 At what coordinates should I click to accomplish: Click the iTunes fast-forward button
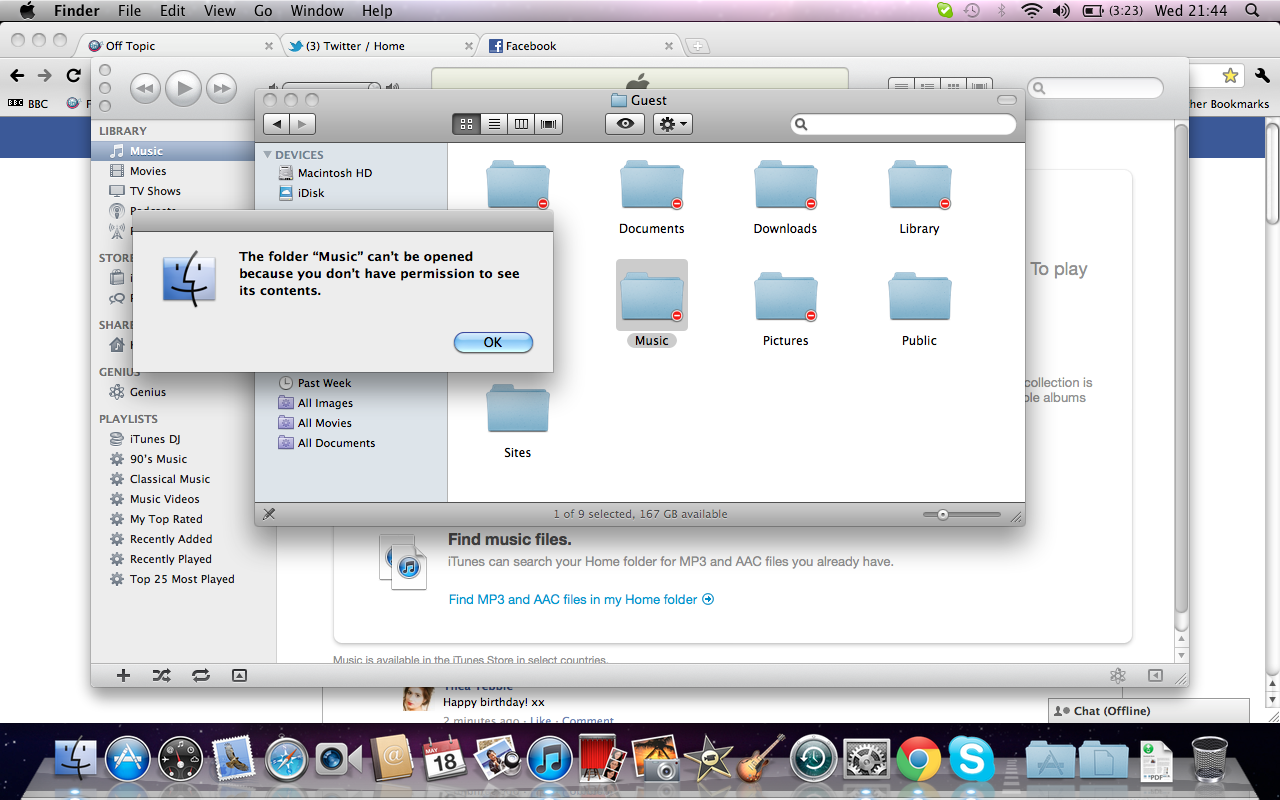pyautogui.click(x=221, y=88)
